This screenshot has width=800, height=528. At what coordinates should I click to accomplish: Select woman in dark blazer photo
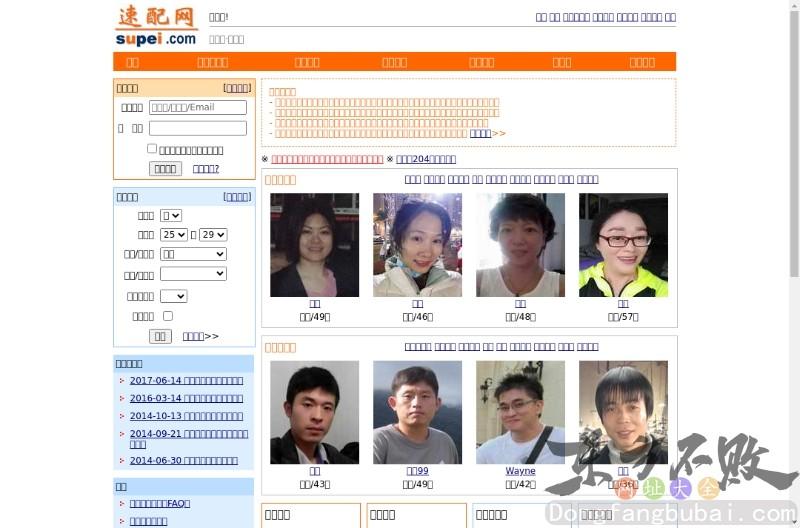point(314,245)
